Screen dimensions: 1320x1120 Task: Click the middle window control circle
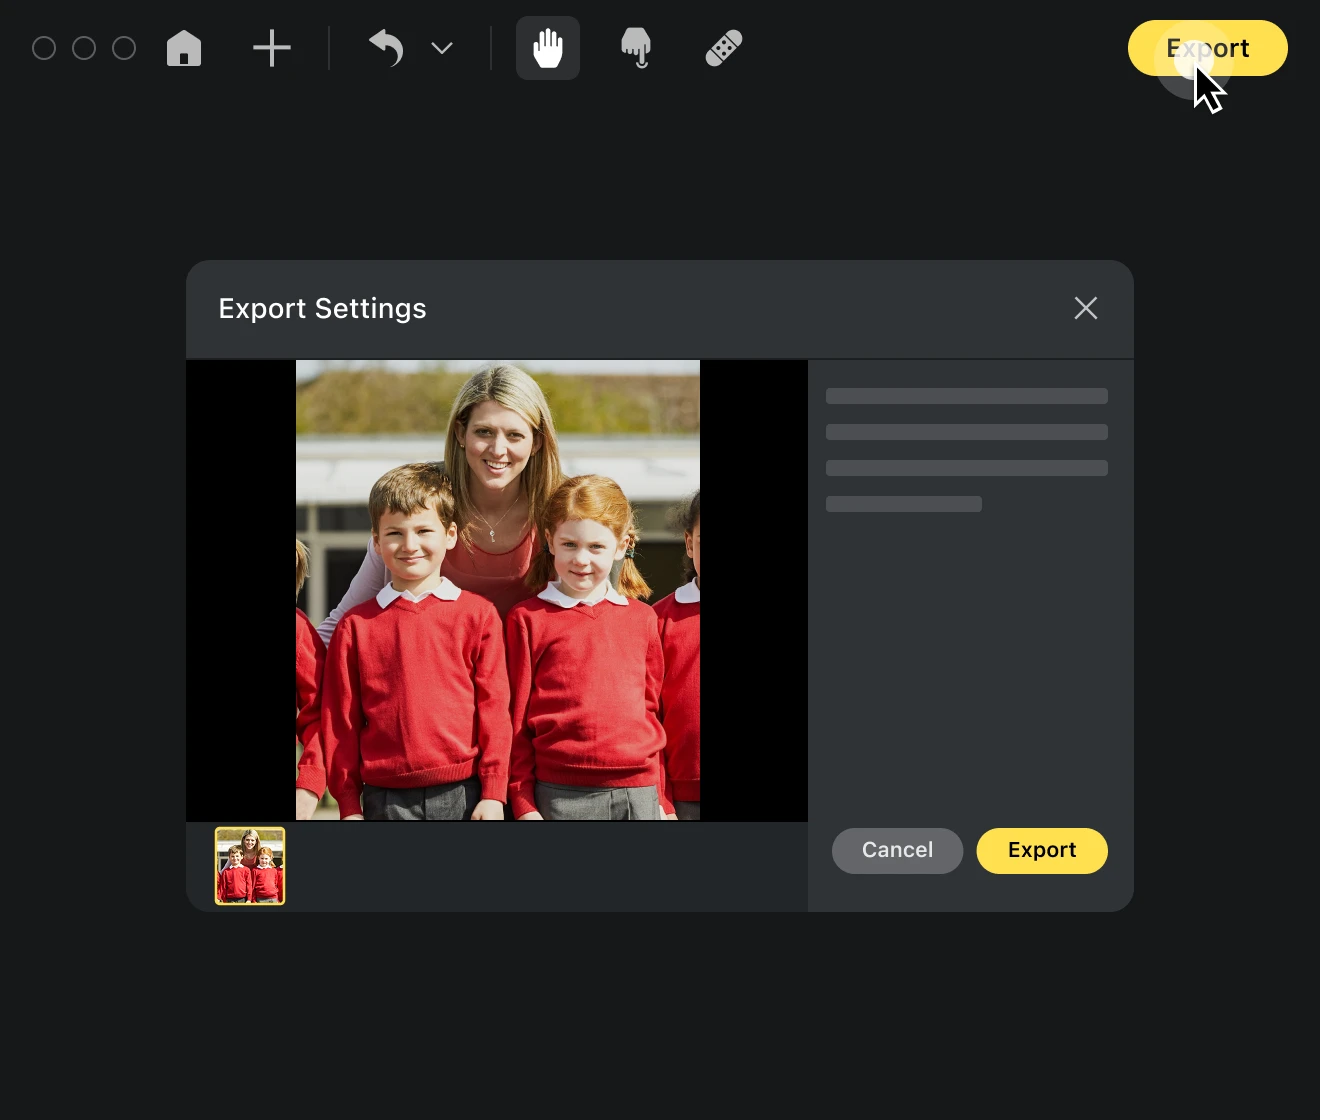click(x=84, y=48)
